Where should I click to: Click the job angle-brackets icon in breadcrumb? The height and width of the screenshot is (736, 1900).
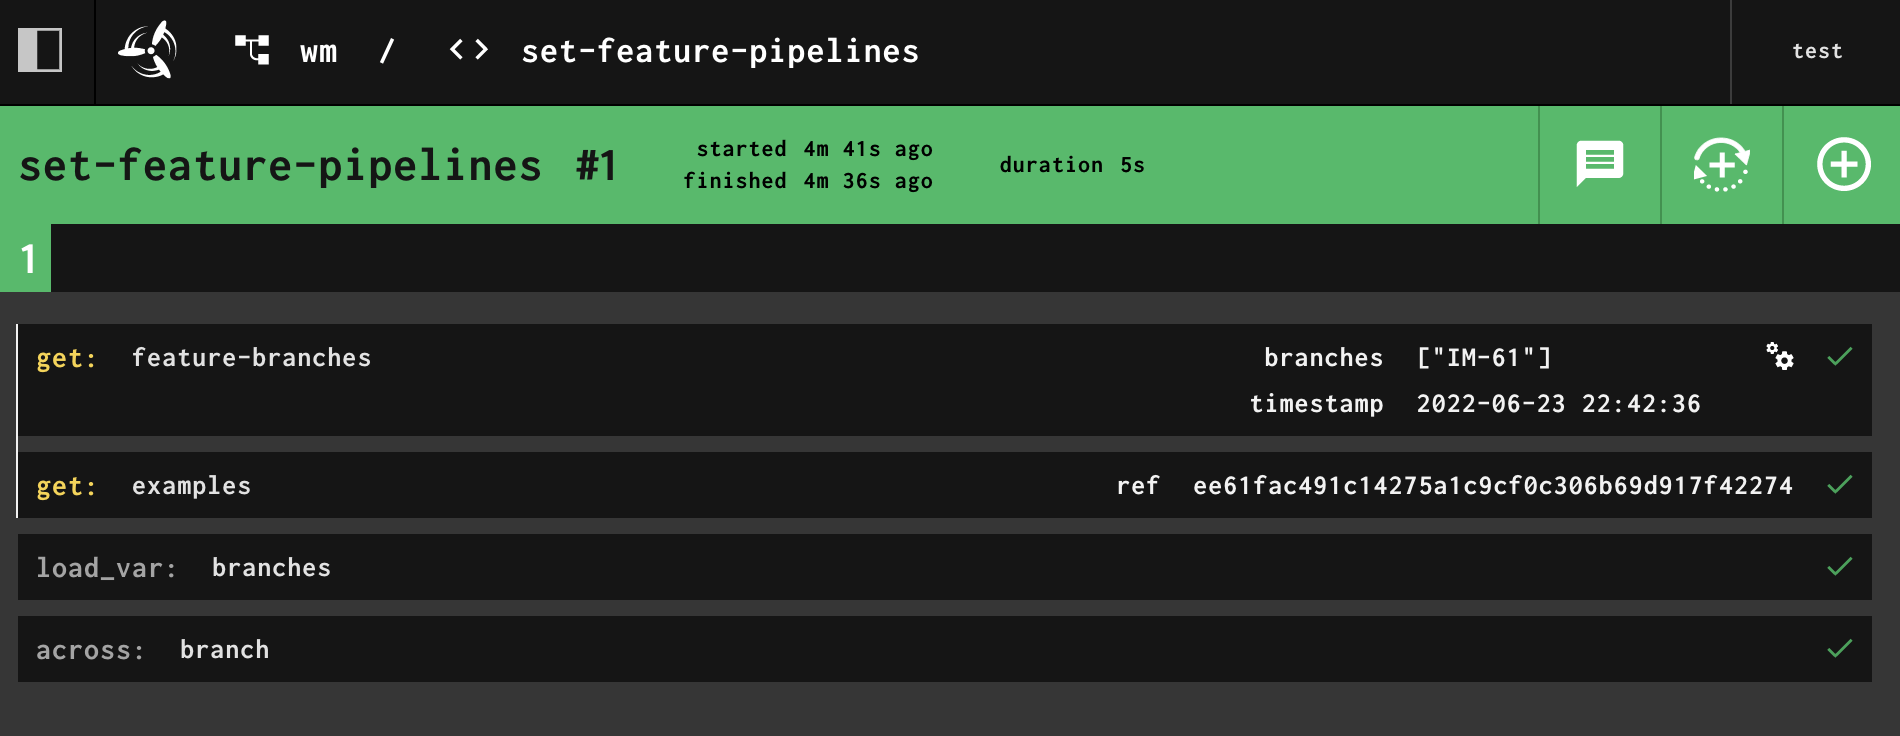click(x=471, y=51)
